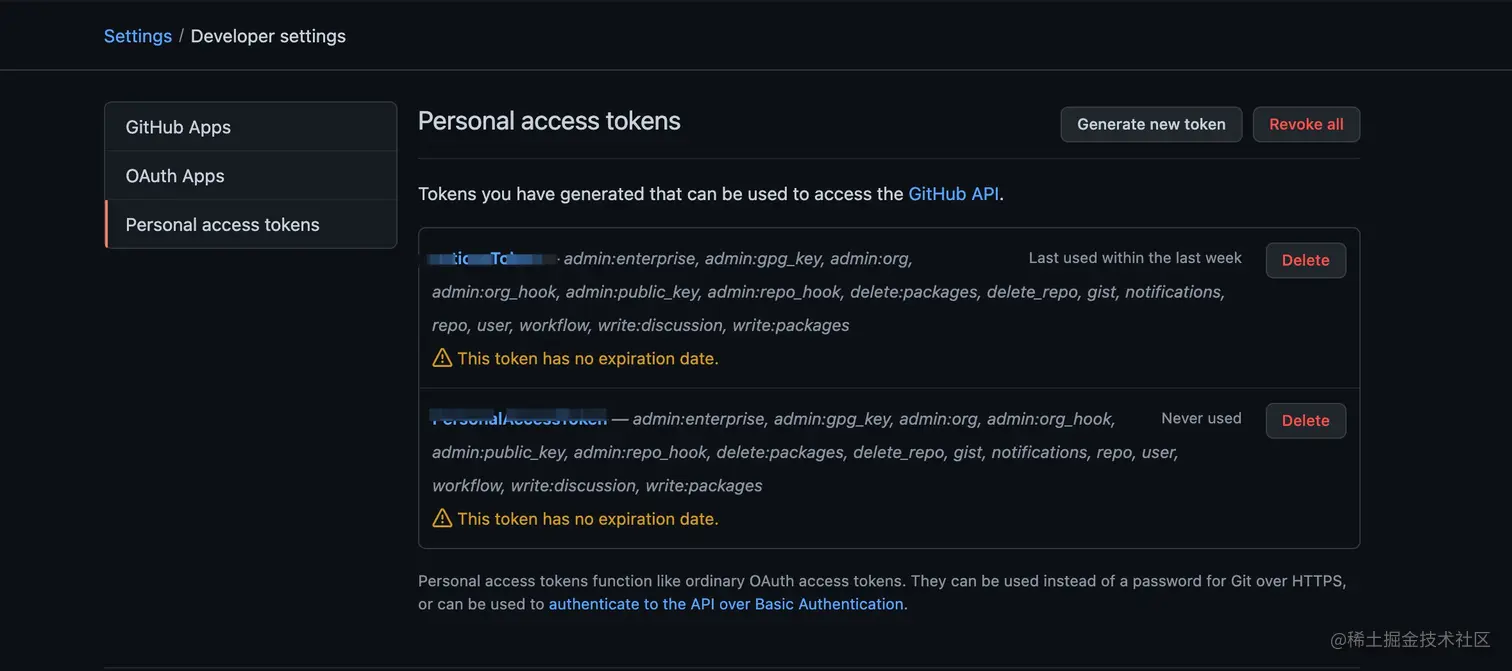Click the red Revoke all button

[x=1306, y=124]
